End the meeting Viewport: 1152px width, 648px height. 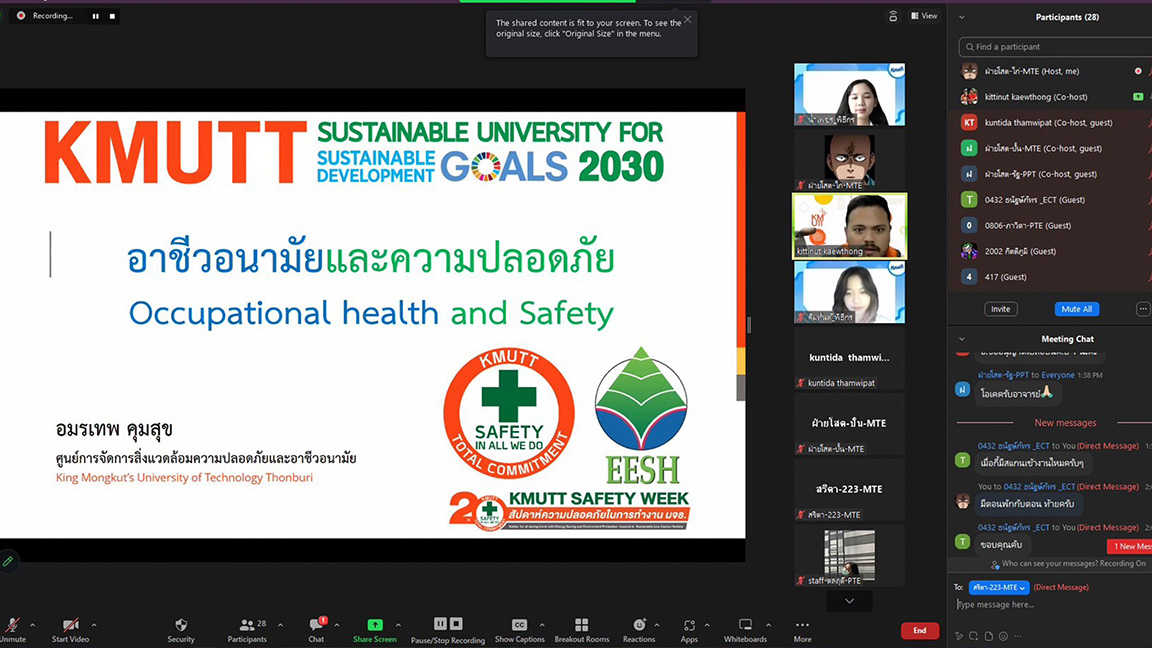tap(920, 630)
